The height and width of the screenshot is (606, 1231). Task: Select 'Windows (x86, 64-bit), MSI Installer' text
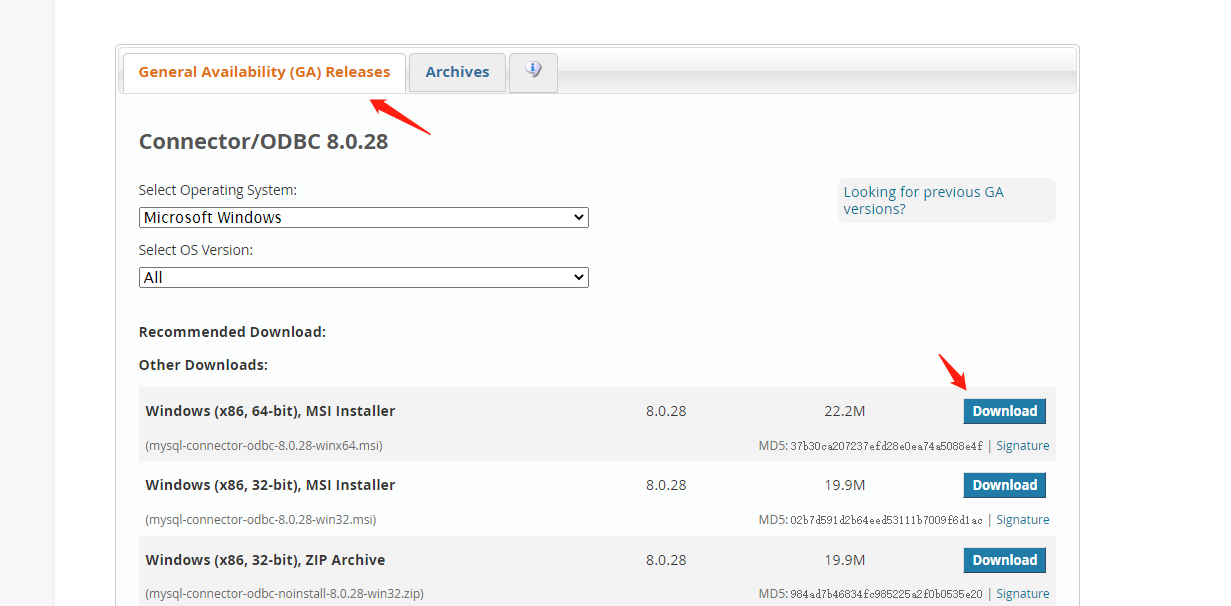click(x=270, y=411)
